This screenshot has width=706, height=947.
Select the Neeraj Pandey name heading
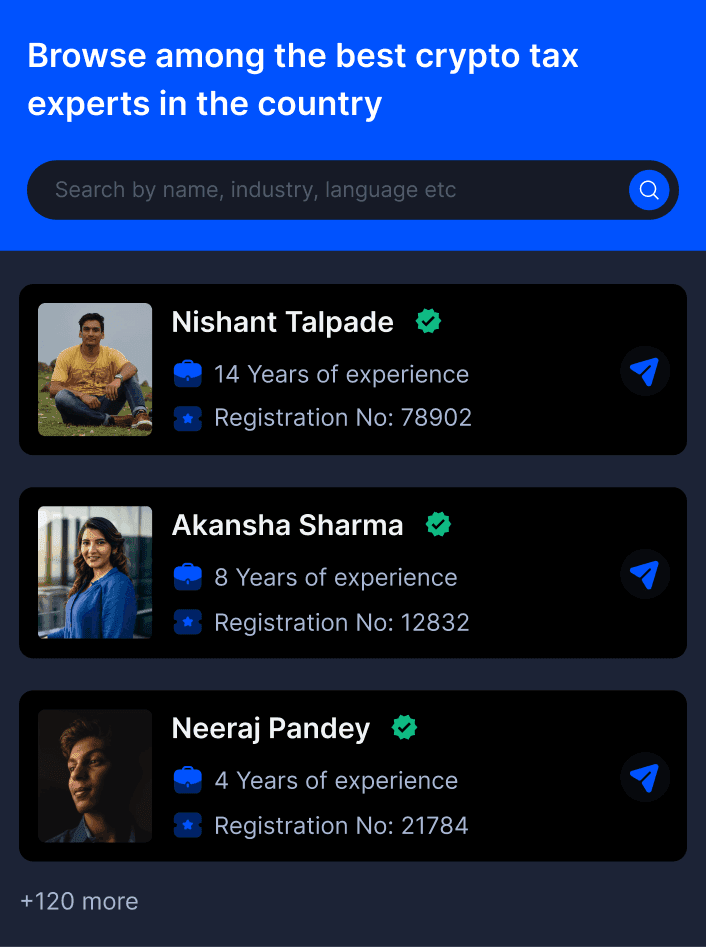click(x=271, y=728)
